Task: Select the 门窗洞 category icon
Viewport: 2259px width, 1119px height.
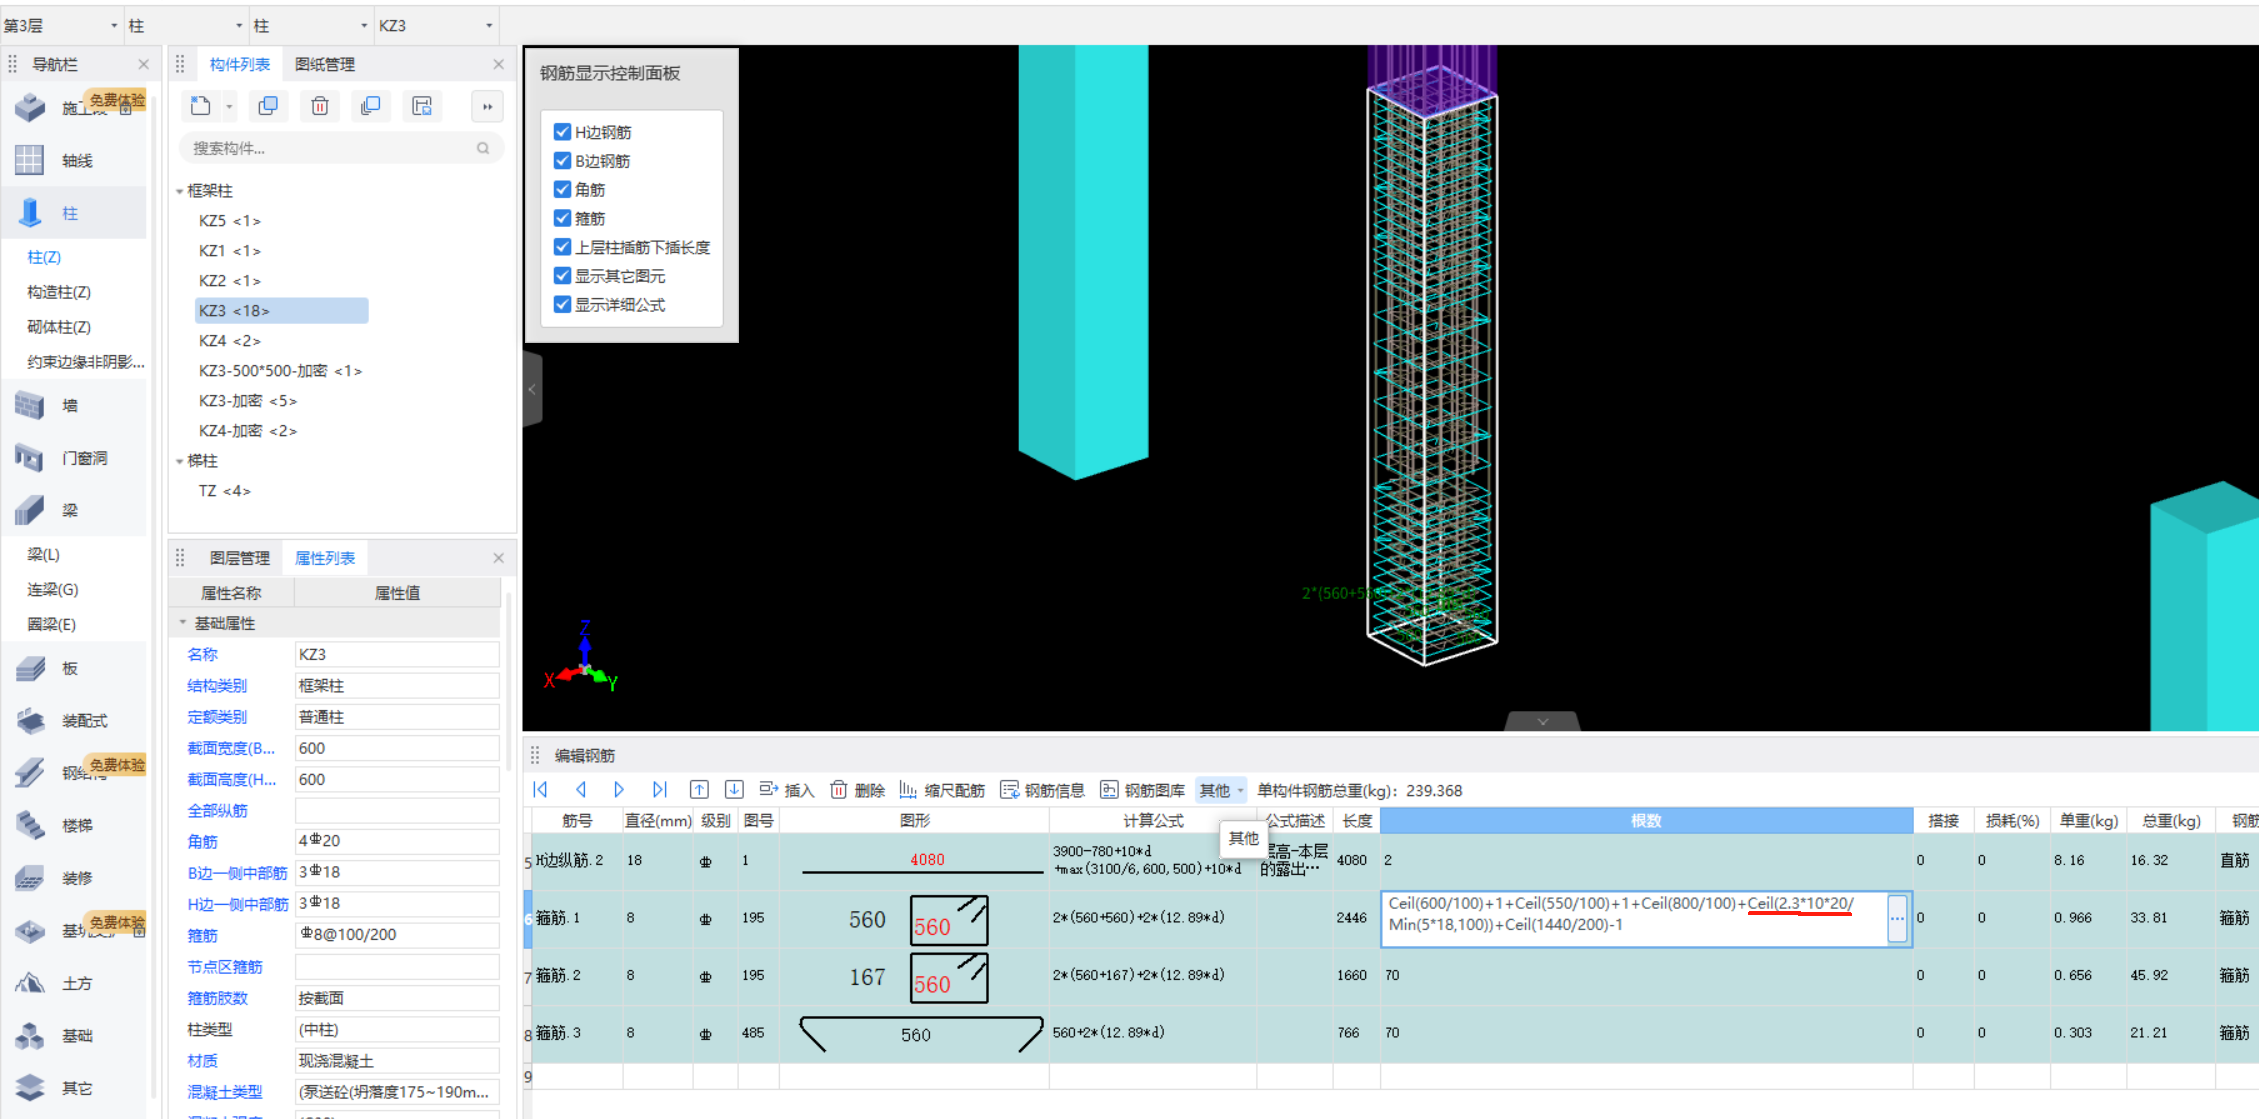Action: coord(29,458)
